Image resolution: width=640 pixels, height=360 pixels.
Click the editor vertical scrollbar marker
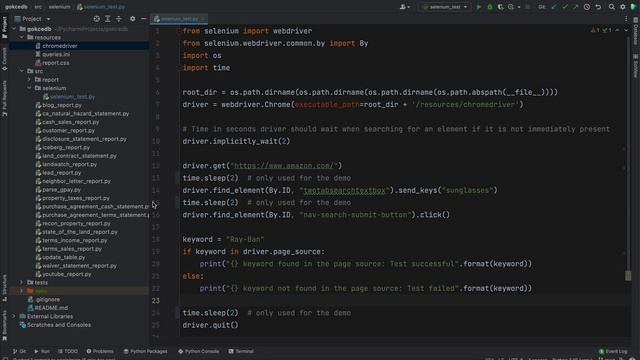(628, 276)
